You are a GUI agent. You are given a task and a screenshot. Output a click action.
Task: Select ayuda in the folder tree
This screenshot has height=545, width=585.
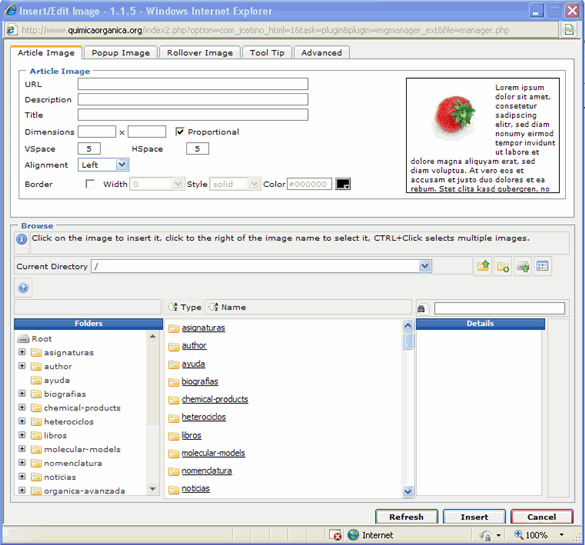[x=57, y=380]
